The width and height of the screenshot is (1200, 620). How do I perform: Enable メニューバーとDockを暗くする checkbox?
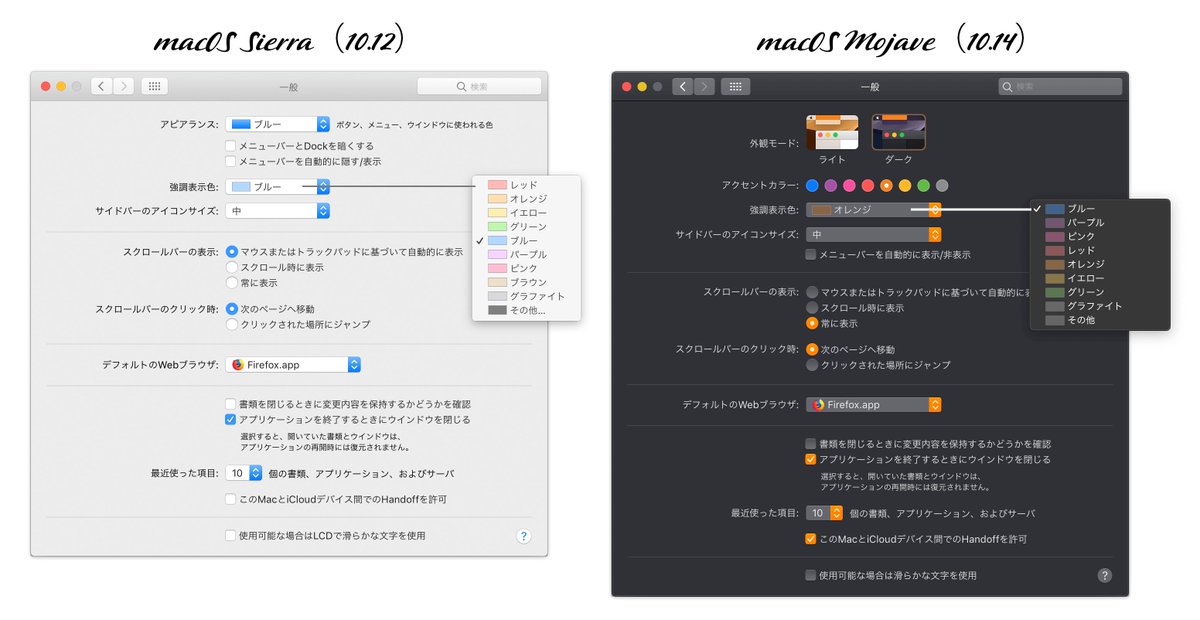(230, 146)
